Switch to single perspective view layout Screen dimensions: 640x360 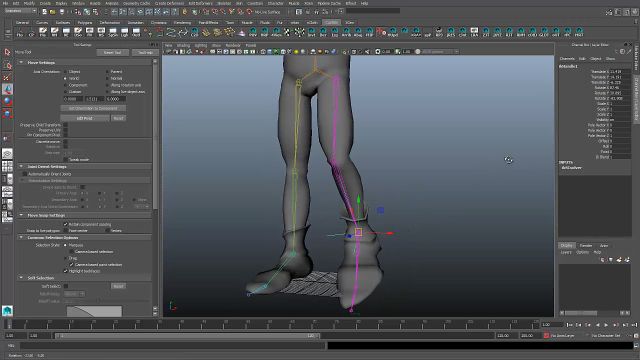click(7, 154)
